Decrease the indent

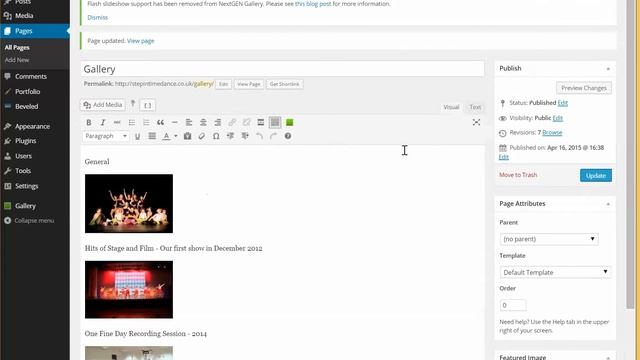point(230,136)
